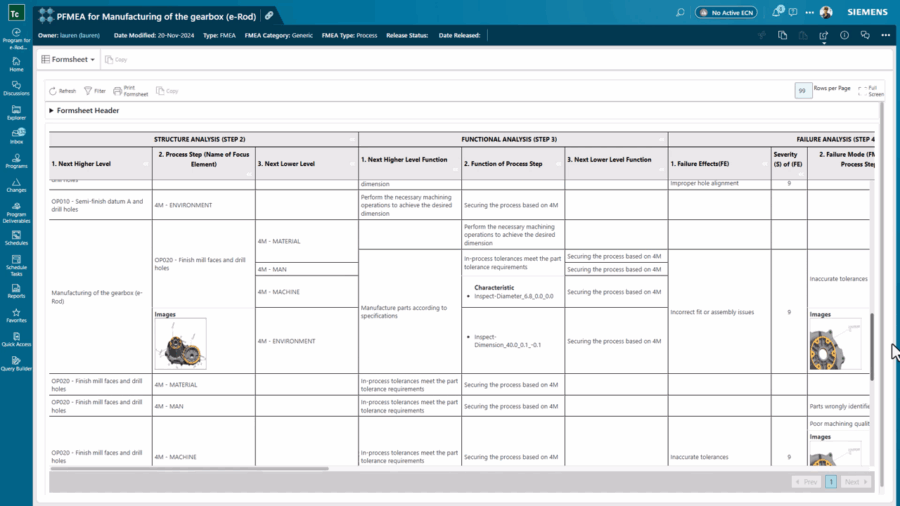Click the 3. Next Lower Level column header

(307, 164)
